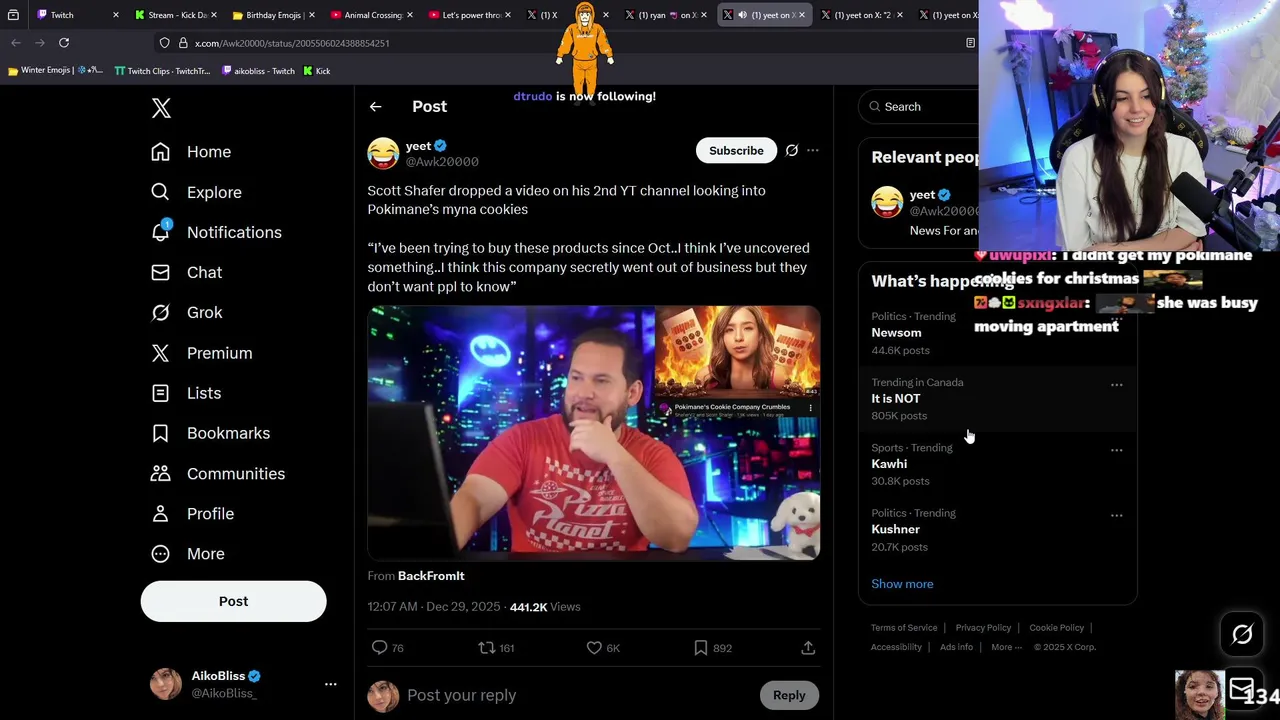Open Explore from the sidebar
Image resolution: width=1280 pixels, height=720 pixels.
(x=196, y=192)
